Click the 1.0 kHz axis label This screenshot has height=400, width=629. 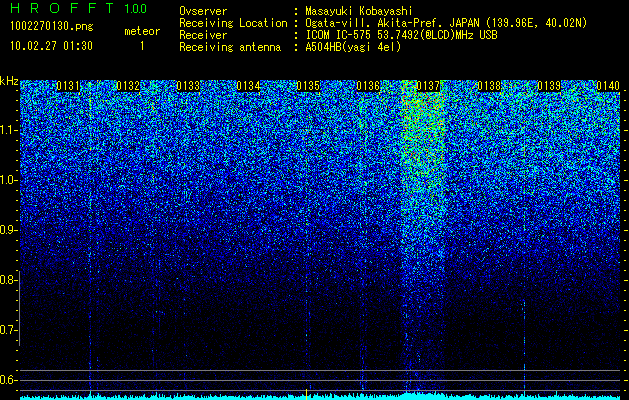9,180
